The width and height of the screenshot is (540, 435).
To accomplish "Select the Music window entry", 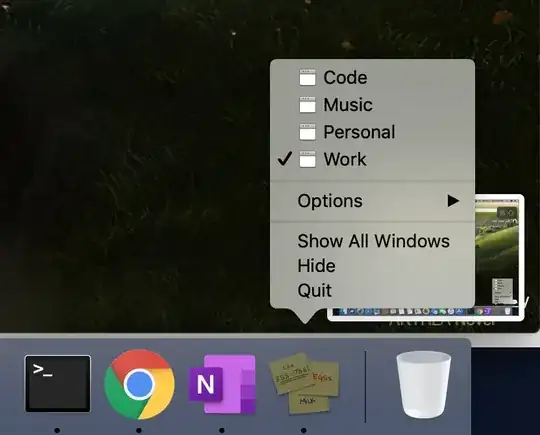I will pos(373,104).
